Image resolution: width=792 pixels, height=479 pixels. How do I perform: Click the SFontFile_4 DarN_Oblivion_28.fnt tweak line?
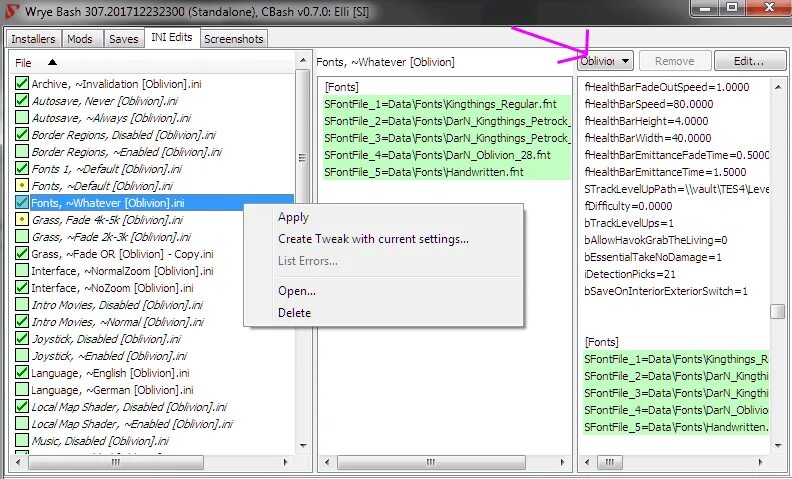click(447, 155)
